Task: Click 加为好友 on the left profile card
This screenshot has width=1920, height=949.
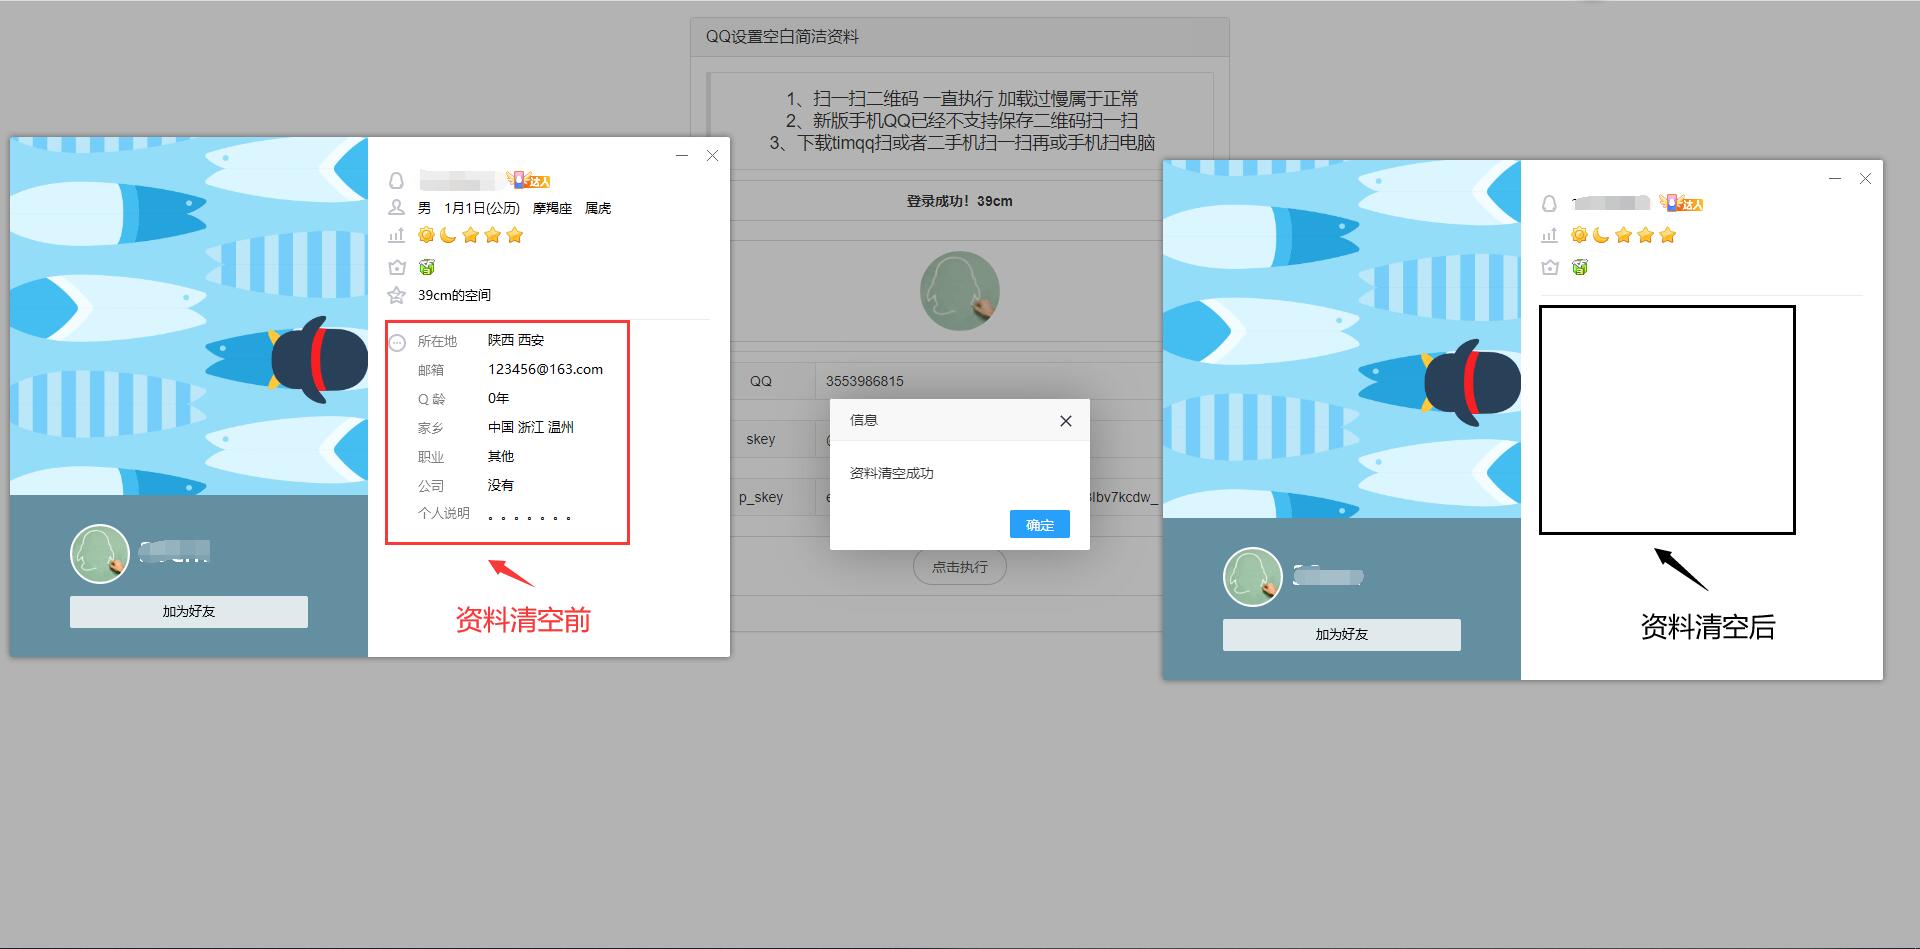Action: coord(188,611)
